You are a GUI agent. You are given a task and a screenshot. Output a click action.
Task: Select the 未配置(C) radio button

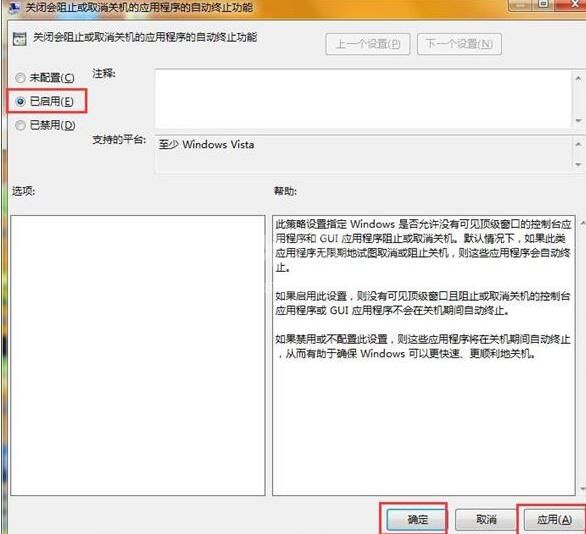[x=20, y=78]
